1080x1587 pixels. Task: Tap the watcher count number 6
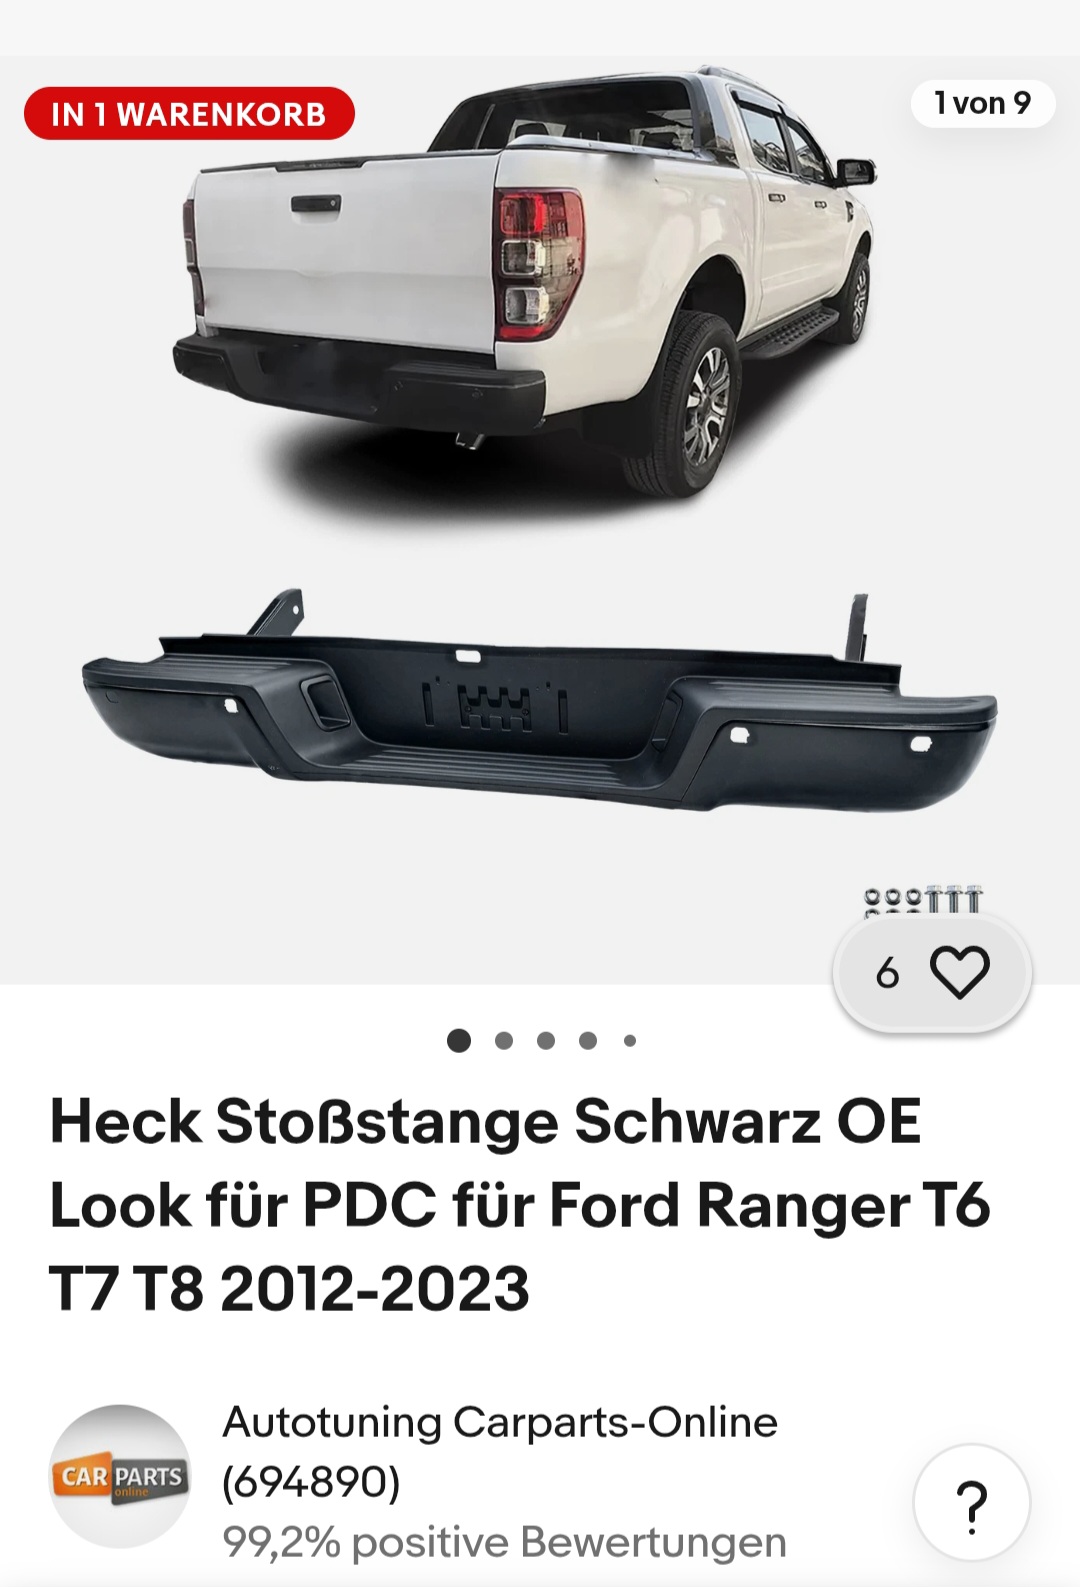tap(887, 973)
